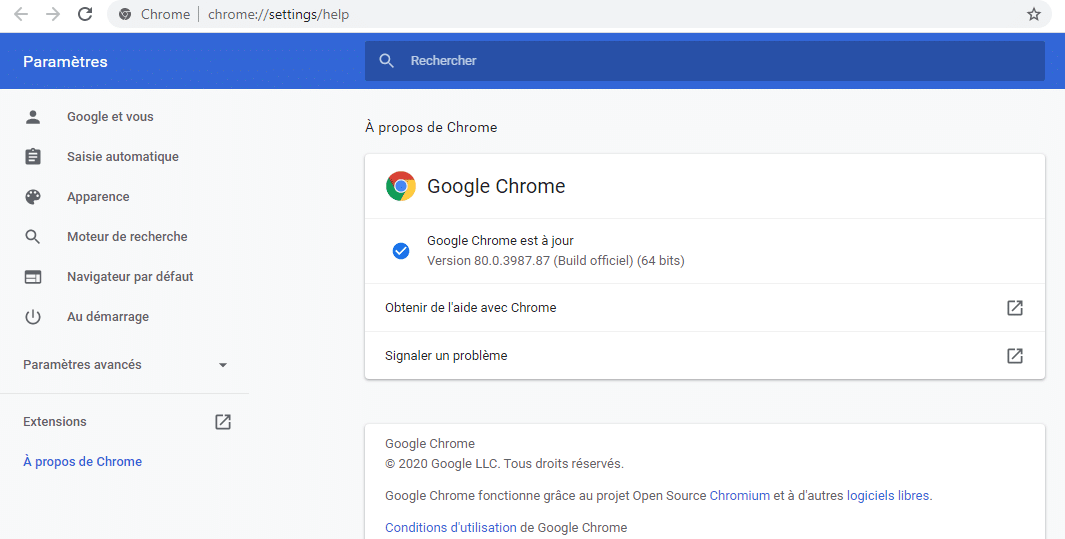Open Google et vous settings

110,117
